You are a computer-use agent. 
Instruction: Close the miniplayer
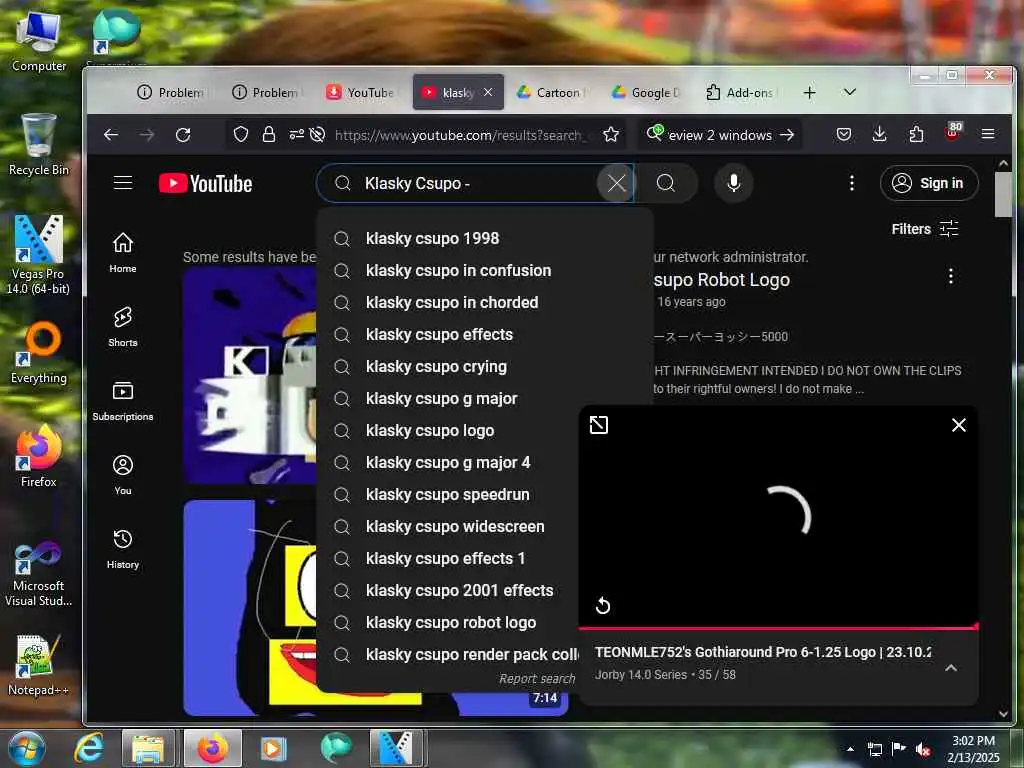(x=958, y=425)
